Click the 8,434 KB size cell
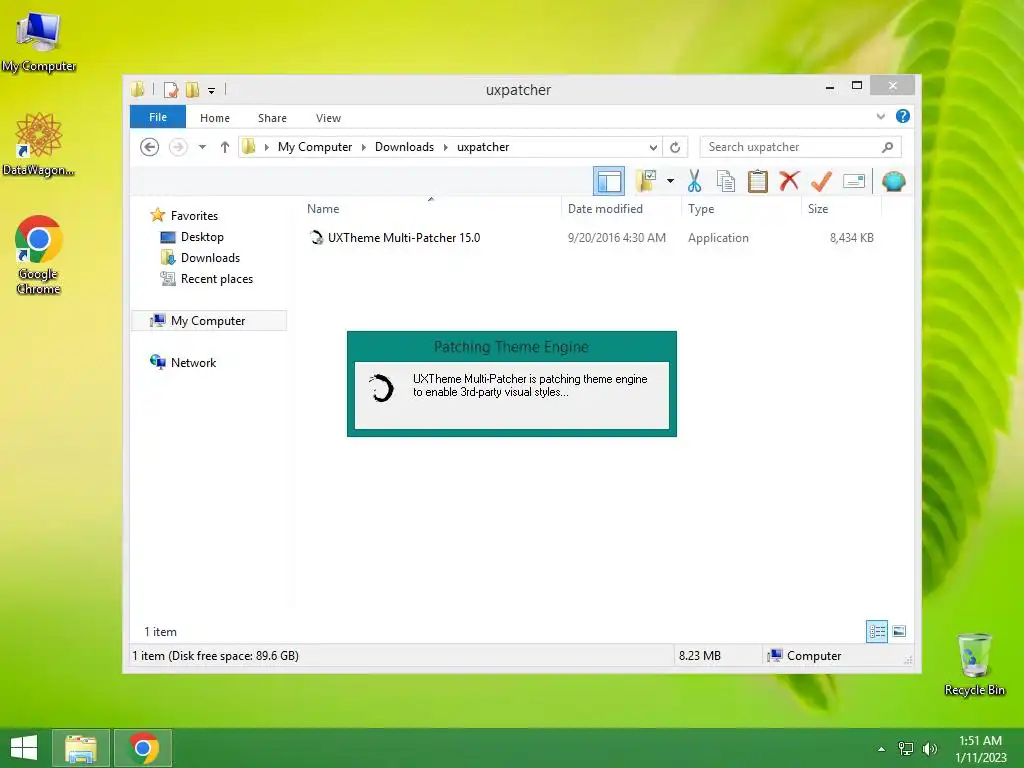 [x=852, y=238]
